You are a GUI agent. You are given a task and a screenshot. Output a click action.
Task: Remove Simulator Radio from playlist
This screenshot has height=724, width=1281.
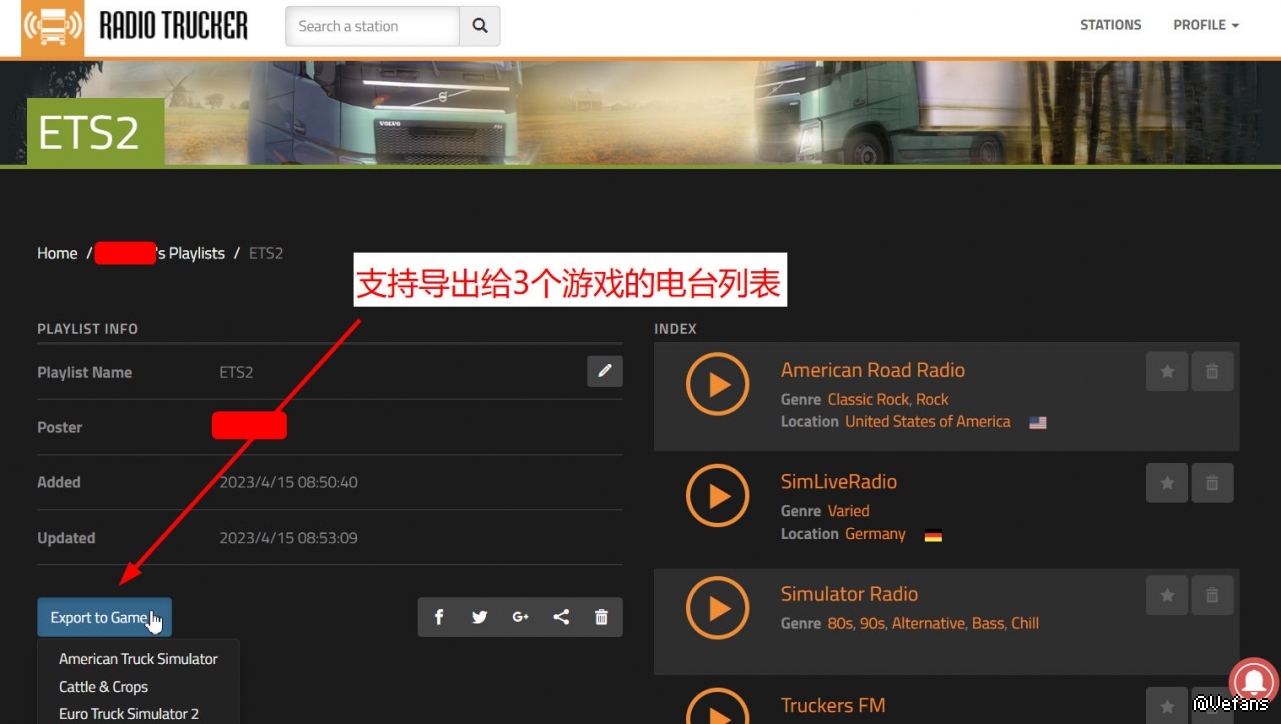(1212, 595)
